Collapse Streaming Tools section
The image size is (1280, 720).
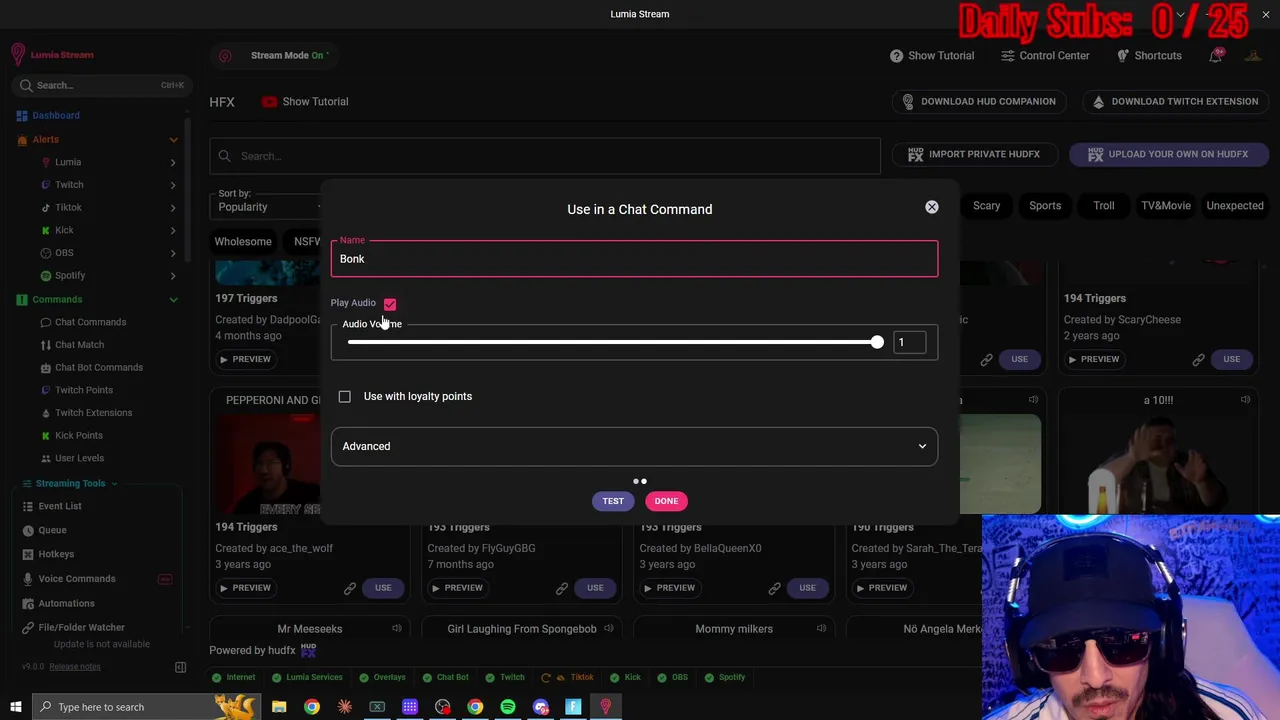click(114, 484)
